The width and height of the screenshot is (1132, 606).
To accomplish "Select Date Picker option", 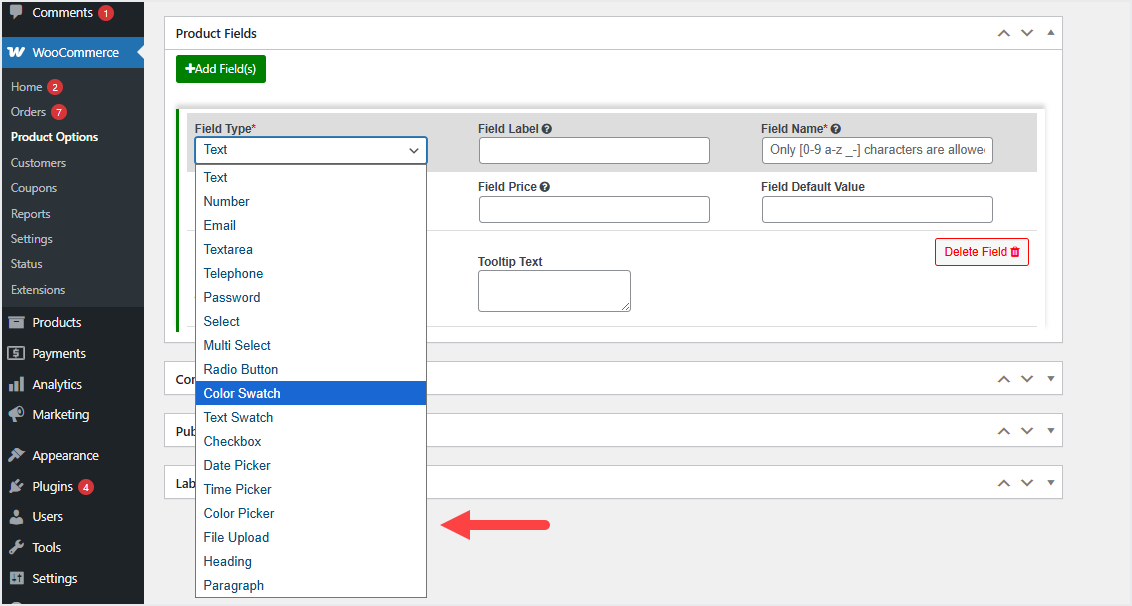I will point(310,465).
